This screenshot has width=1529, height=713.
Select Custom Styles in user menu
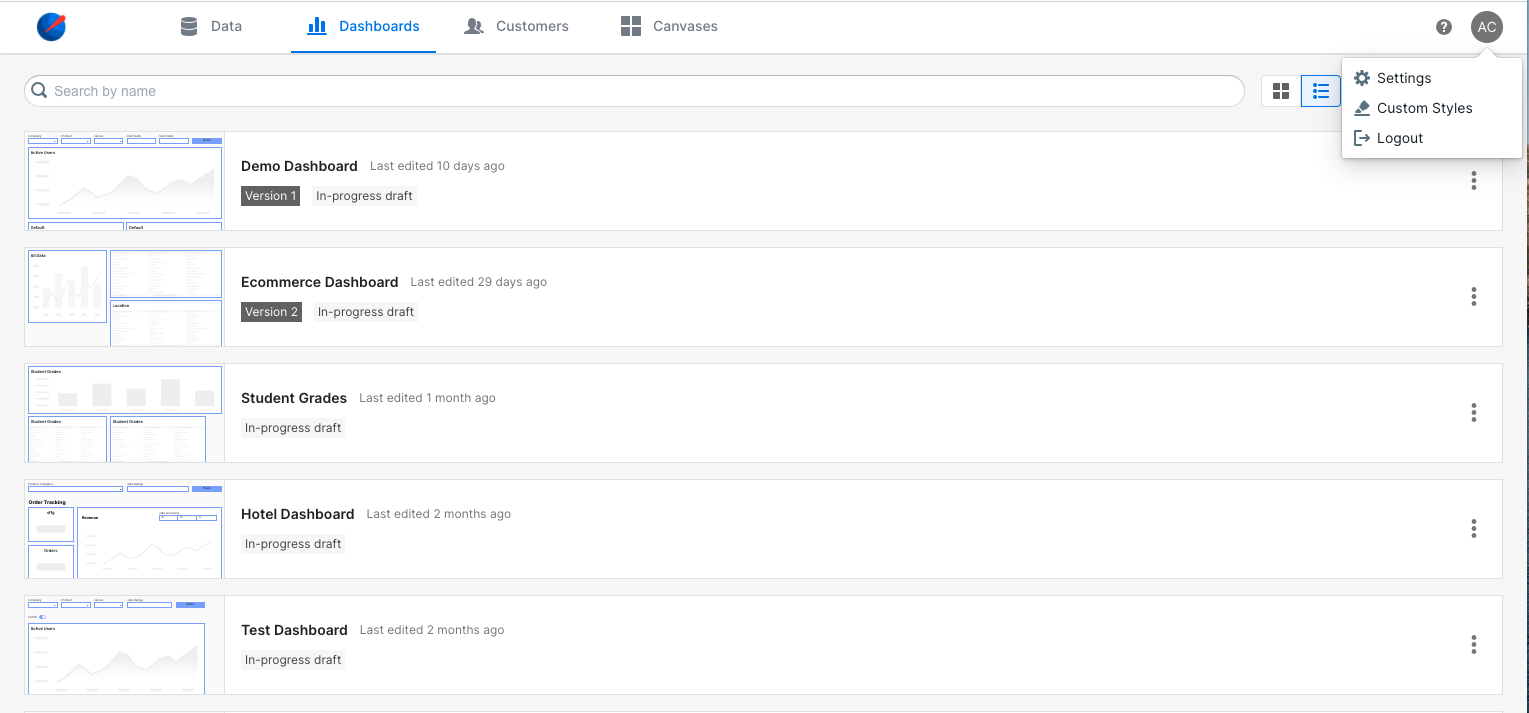pos(1423,108)
